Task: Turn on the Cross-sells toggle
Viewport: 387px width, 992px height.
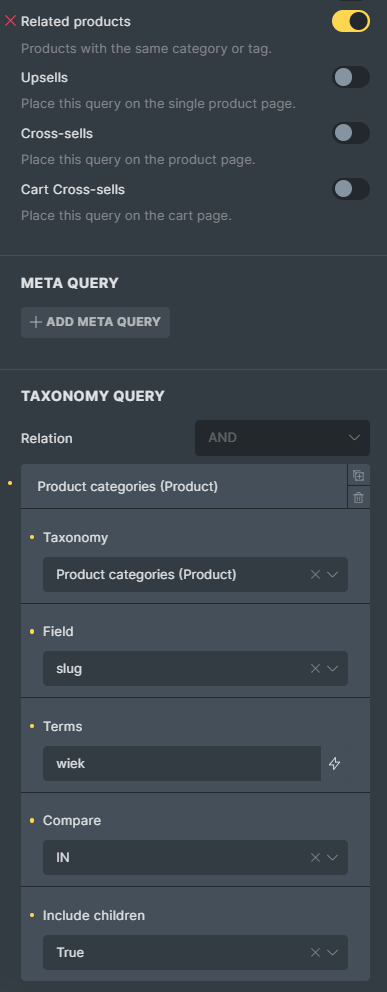Action: 351,133
